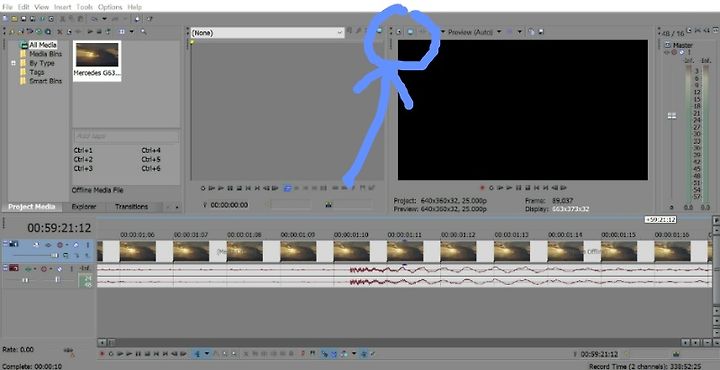This screenshot has width=720, height=370.
Task: Open a project with the folder icon
Action: [15, 19]
